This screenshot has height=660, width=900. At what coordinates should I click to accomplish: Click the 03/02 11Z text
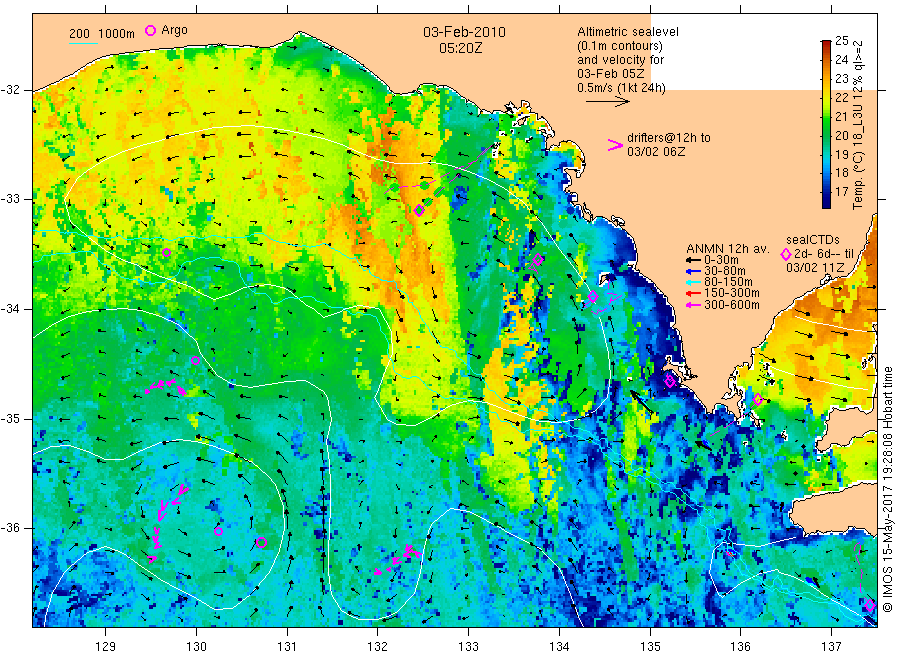click(815, 267)
